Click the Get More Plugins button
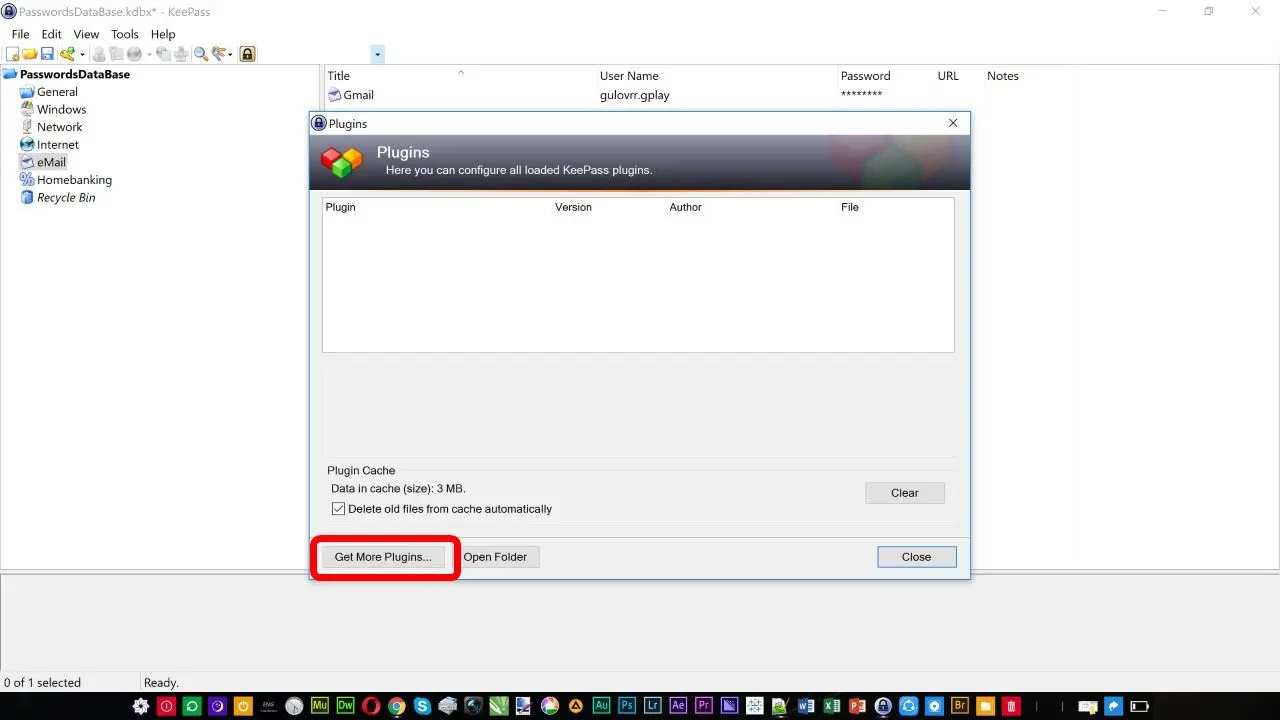Image resolution: width=1280 pixels, height=720 pixels. tap(383, 557)
